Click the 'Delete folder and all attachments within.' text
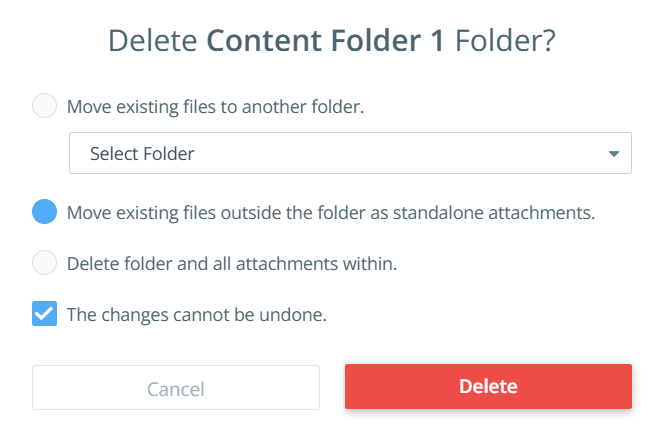Image resolution: width=660 pixels, height=433 pixels. [232, 264]
